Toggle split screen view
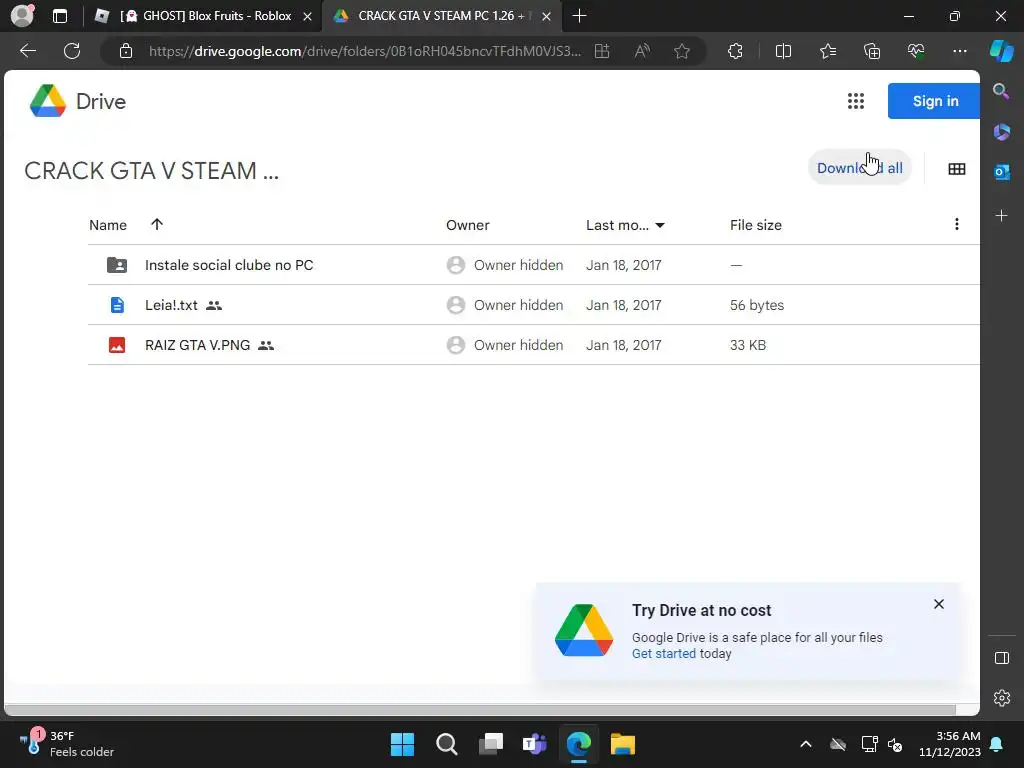Image resolution: width=1024 pixels, height=768 pixels. pyautogui.click(x=783, y=51)
